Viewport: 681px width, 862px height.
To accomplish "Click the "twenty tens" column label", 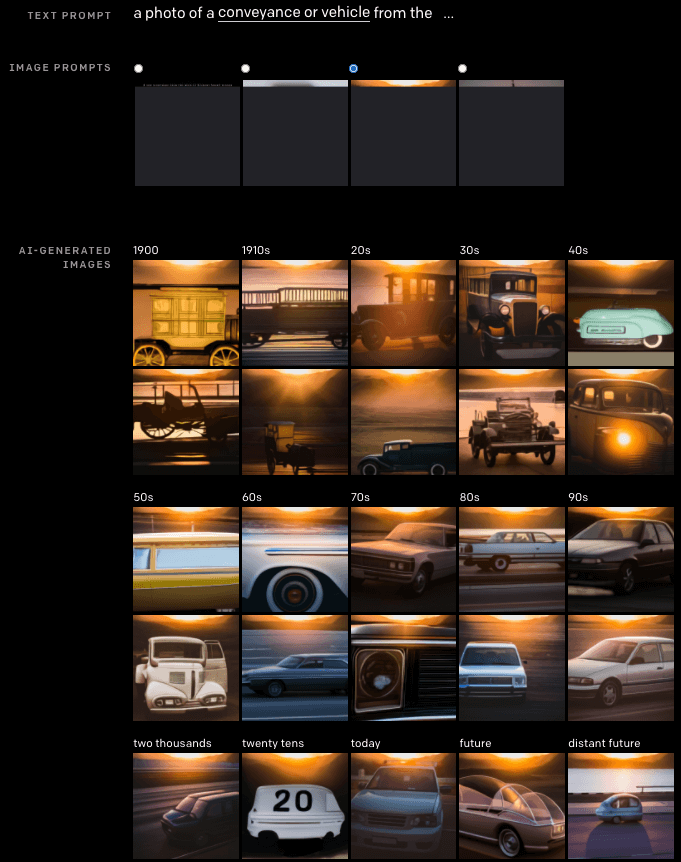I will 273,743.
